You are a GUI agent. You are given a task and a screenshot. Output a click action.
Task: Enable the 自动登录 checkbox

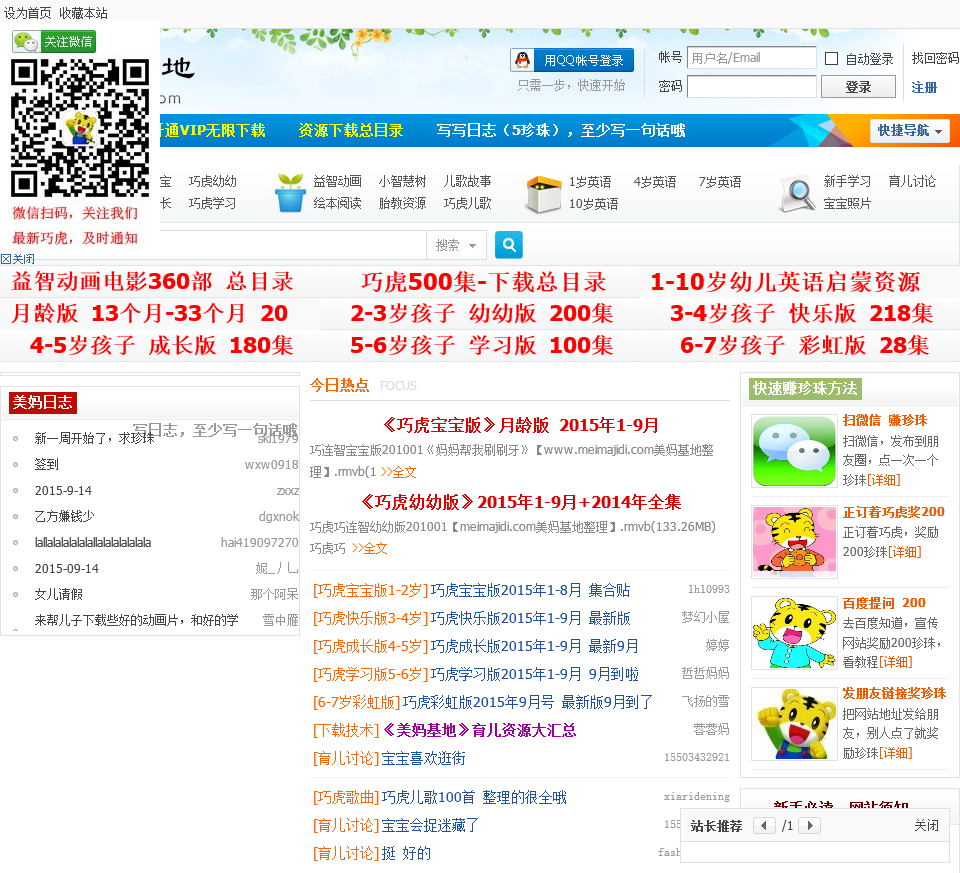831,59
